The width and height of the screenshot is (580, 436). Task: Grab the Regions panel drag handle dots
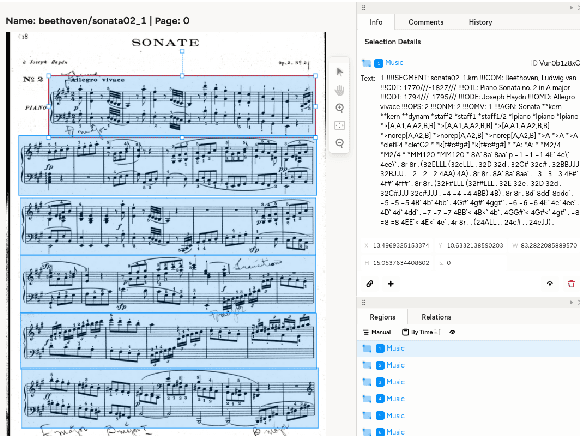pyautogui.click(x=363, y=303)
